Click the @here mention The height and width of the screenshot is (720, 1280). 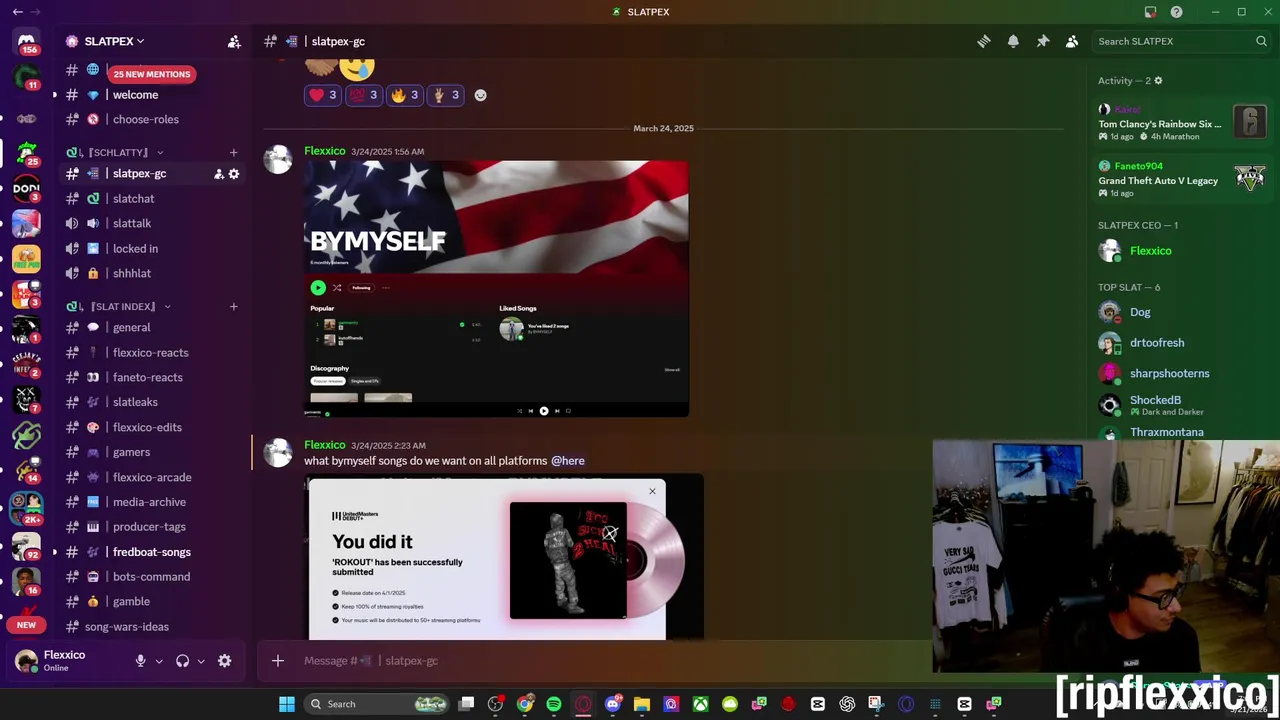(x=568, y=461)
